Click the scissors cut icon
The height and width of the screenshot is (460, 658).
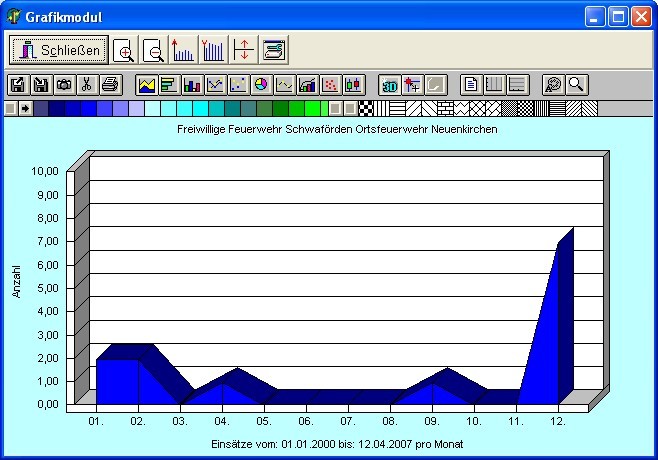(86, 85)
